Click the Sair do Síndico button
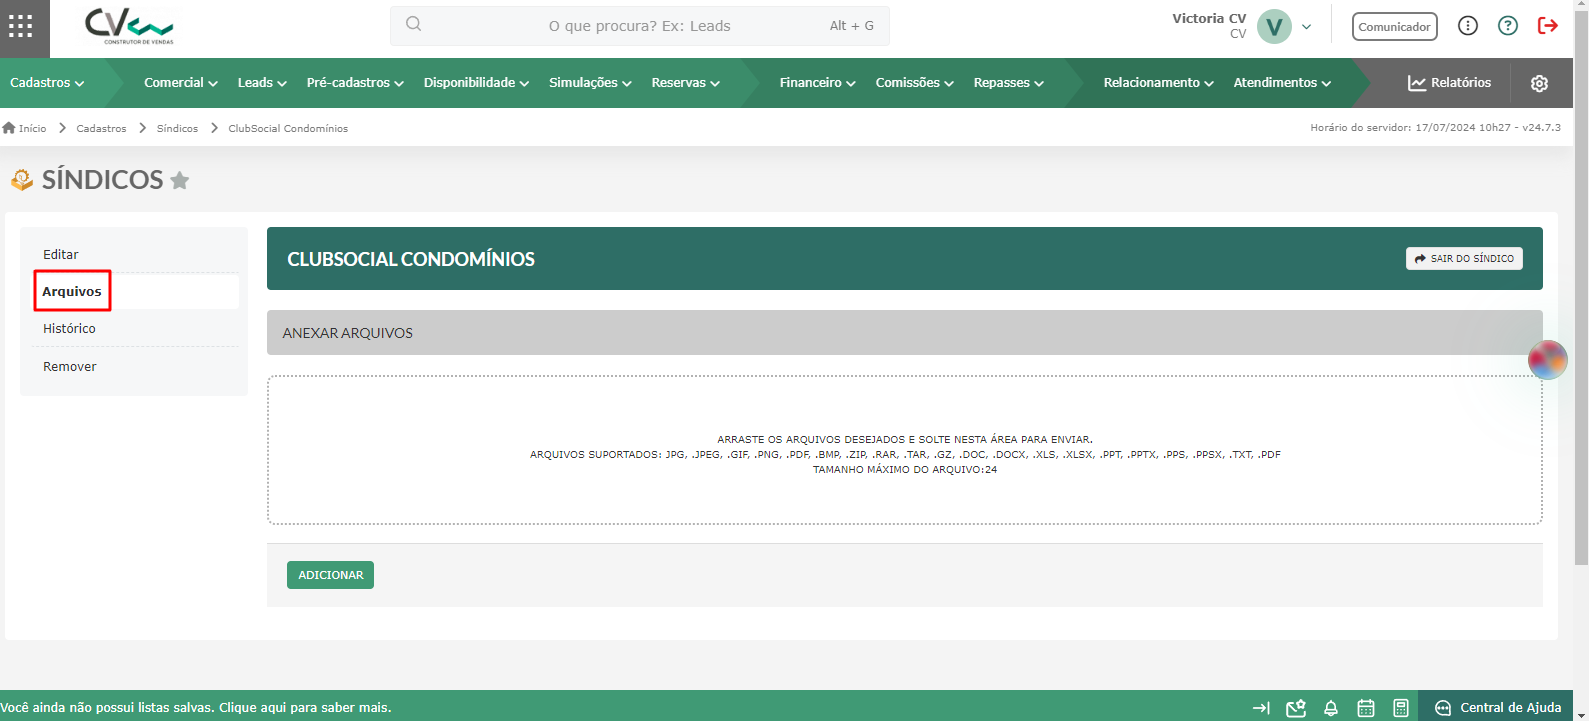This screenshot has width=1589, height=721. pyautogui.click(x=1464, y=258)
